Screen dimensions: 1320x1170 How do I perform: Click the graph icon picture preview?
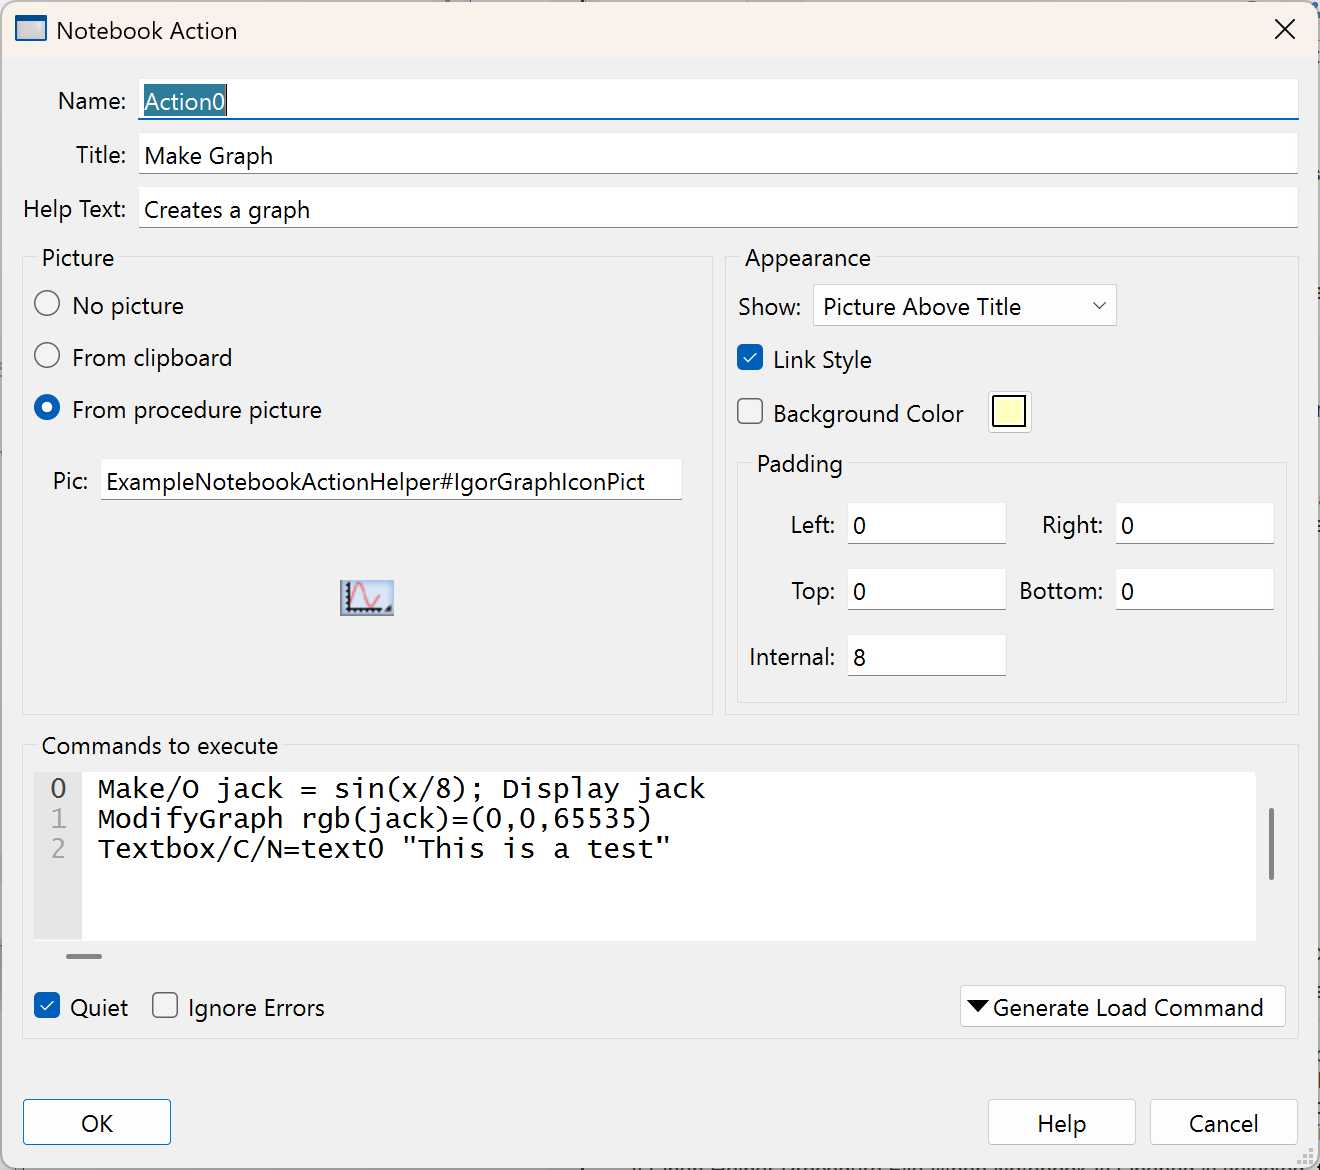click(366, 598)
